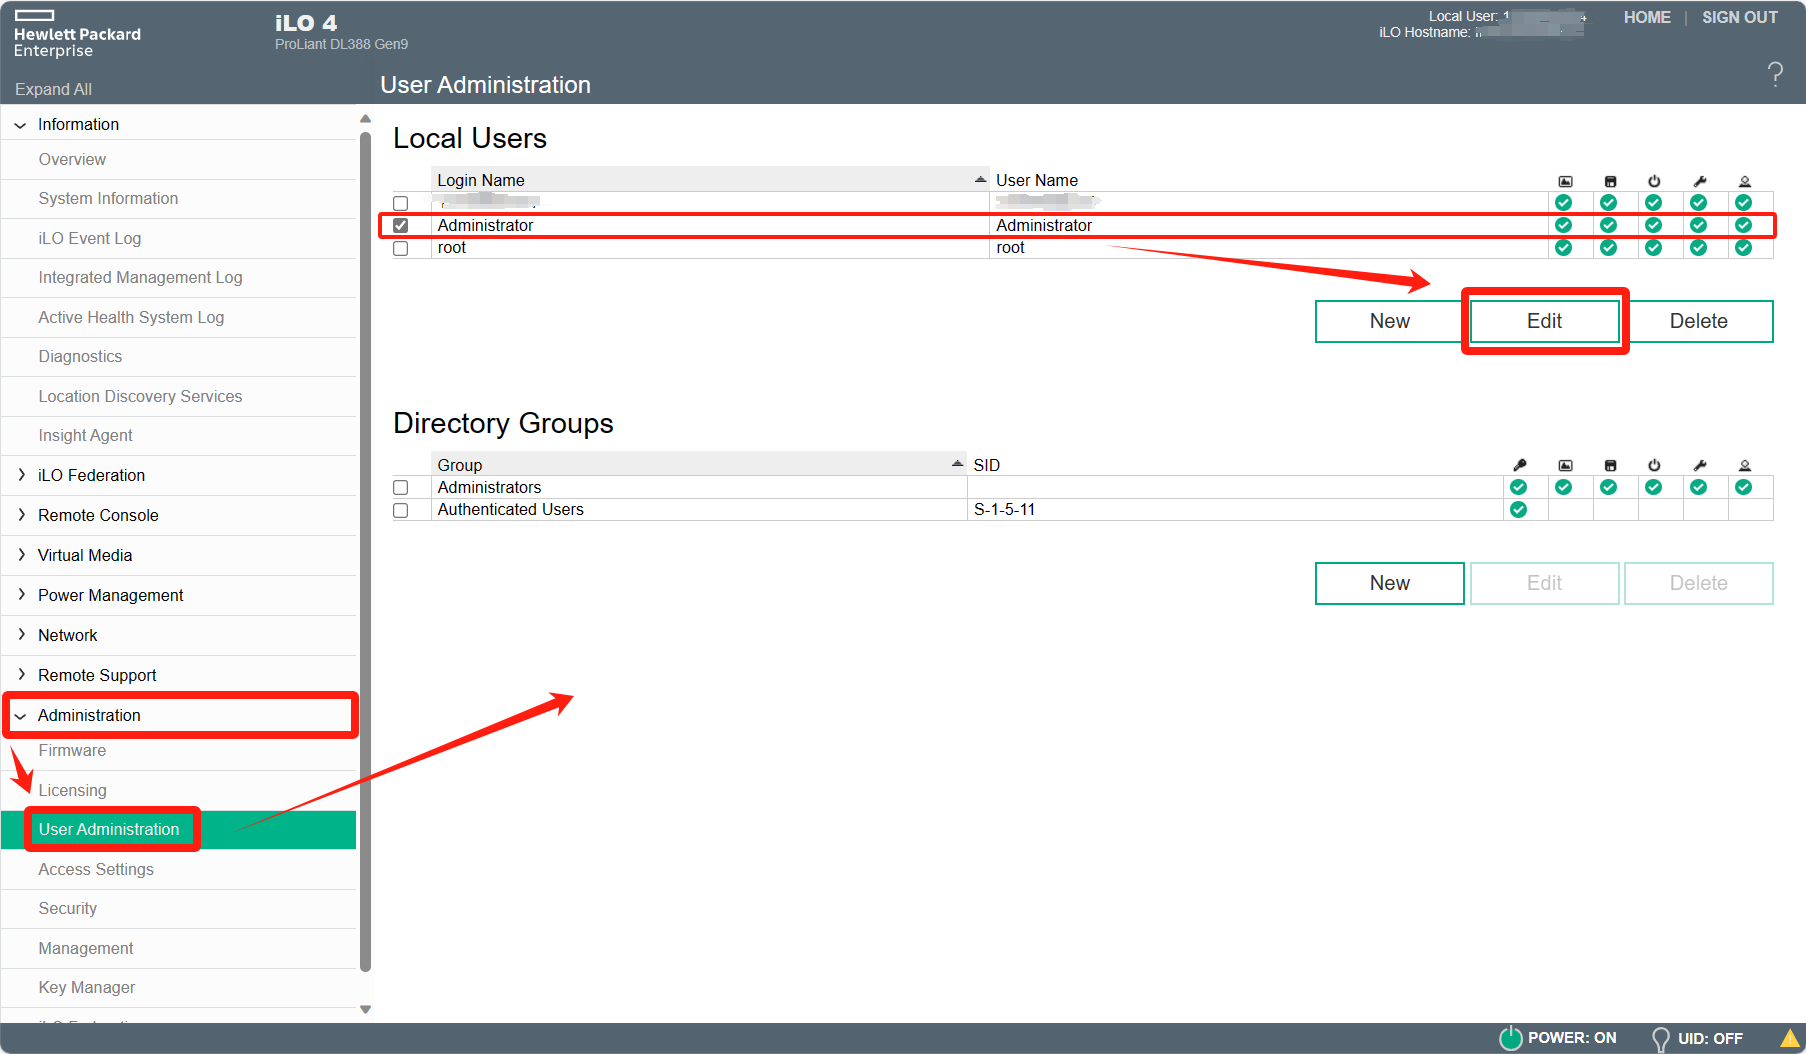This screenshot has width=1806, height=1054.
Task: Open help via the question mark icon
Action: pos(1775,75)
